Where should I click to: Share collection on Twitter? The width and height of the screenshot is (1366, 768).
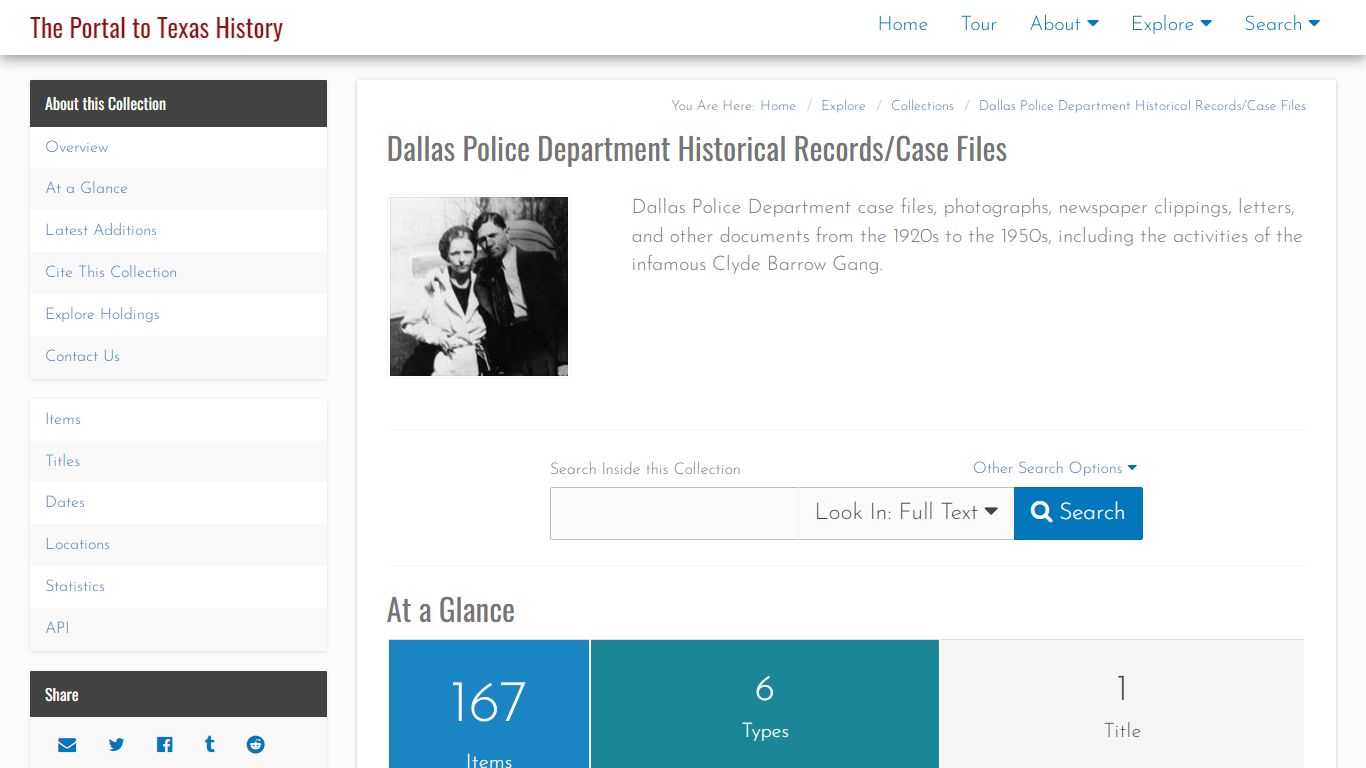click(x=116, y=745)
